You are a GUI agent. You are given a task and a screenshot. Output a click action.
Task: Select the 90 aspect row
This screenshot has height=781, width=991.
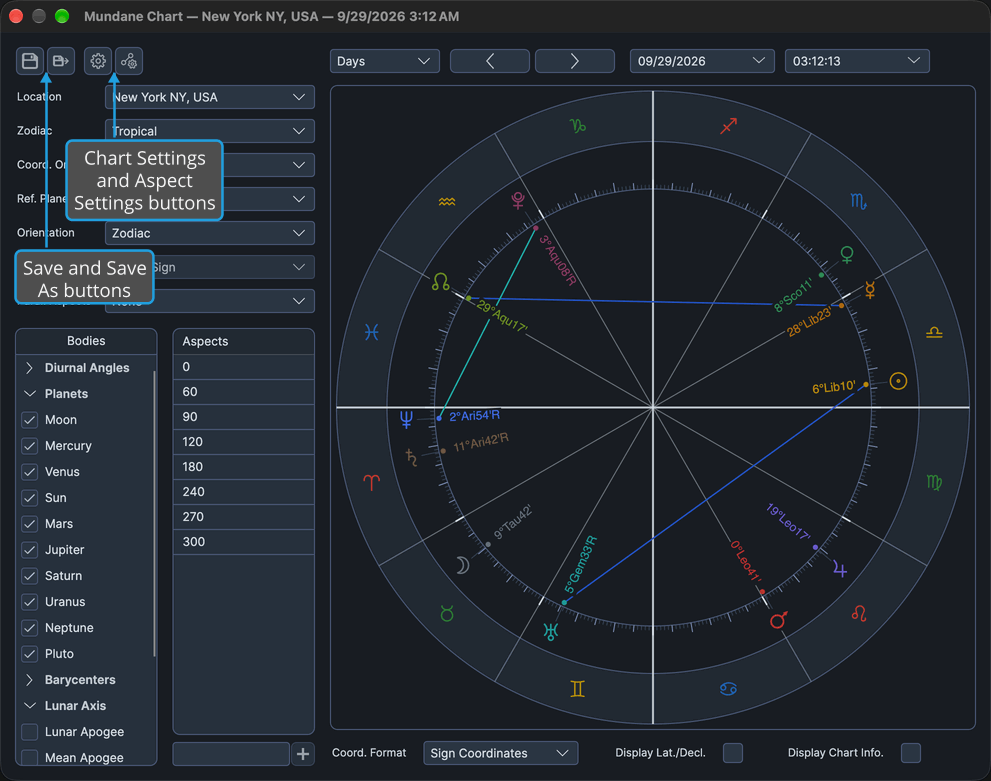244,417
